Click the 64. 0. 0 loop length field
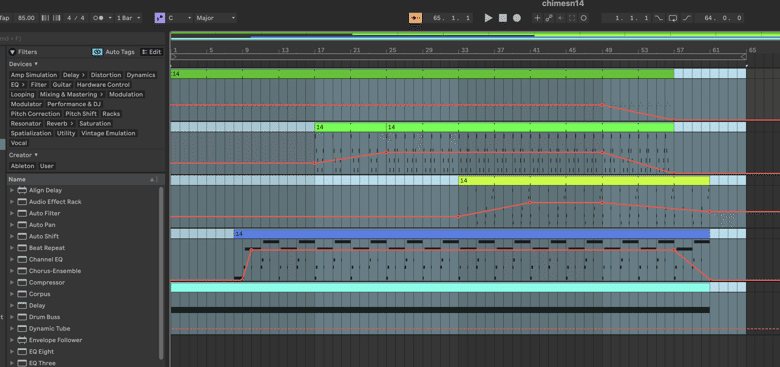Screen dimensions: 780x367 tap(719, 18)
